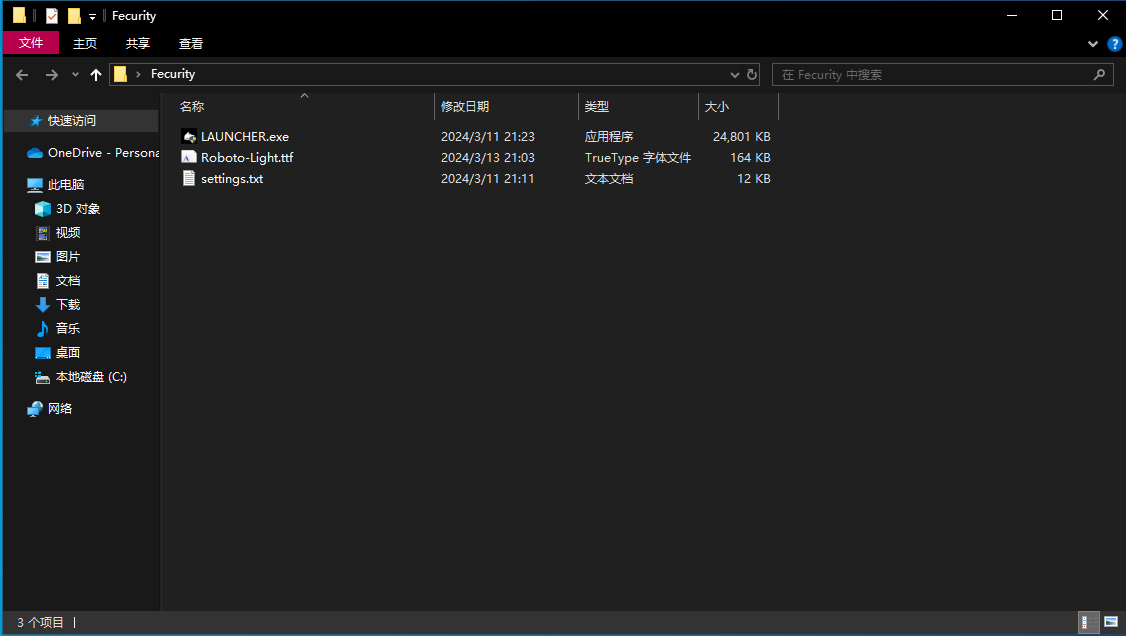The image size is (1126, 636).
Task: Click the Back navigation arrow
Action: tap(22, 75)
